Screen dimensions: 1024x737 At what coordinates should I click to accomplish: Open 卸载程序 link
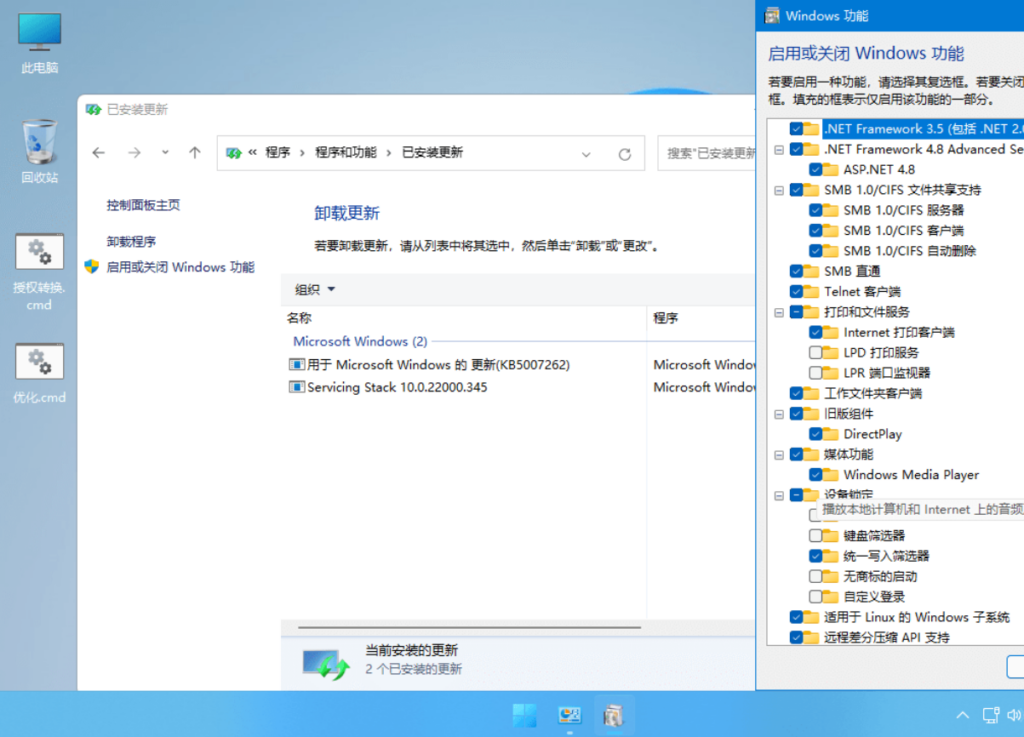pyautogui.click(x=131, y=242)
